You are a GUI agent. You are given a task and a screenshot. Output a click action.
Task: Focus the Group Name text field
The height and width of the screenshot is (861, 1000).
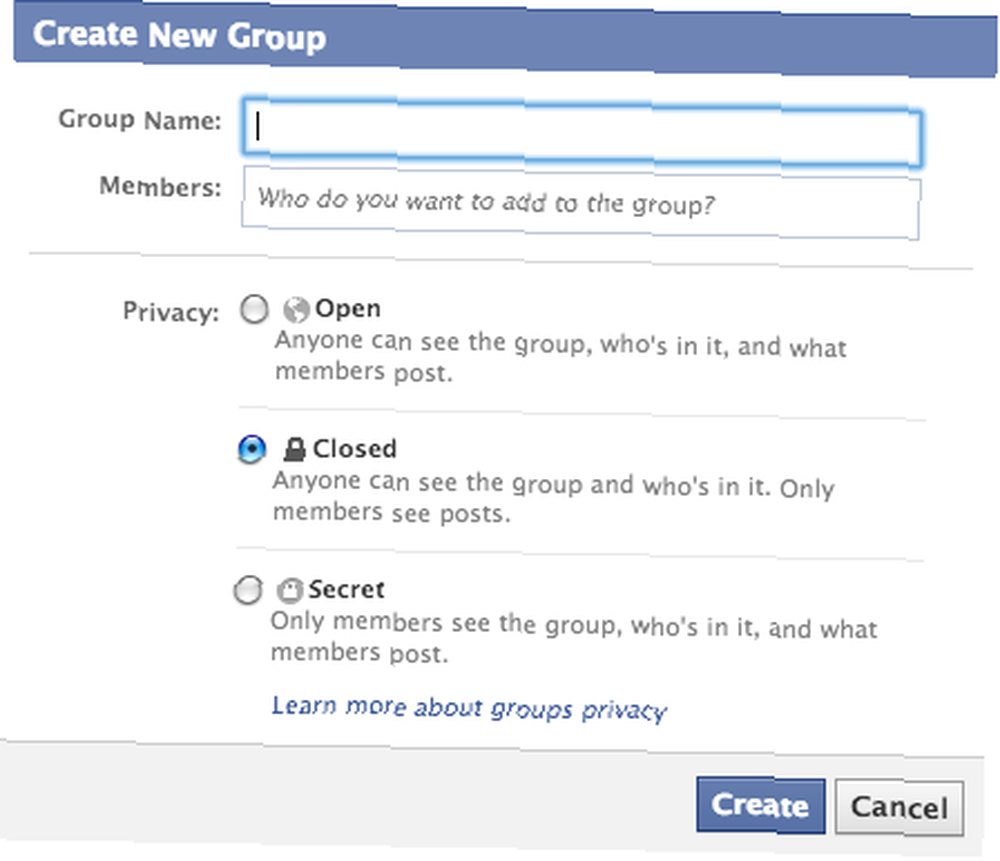[x=581, y=131]
